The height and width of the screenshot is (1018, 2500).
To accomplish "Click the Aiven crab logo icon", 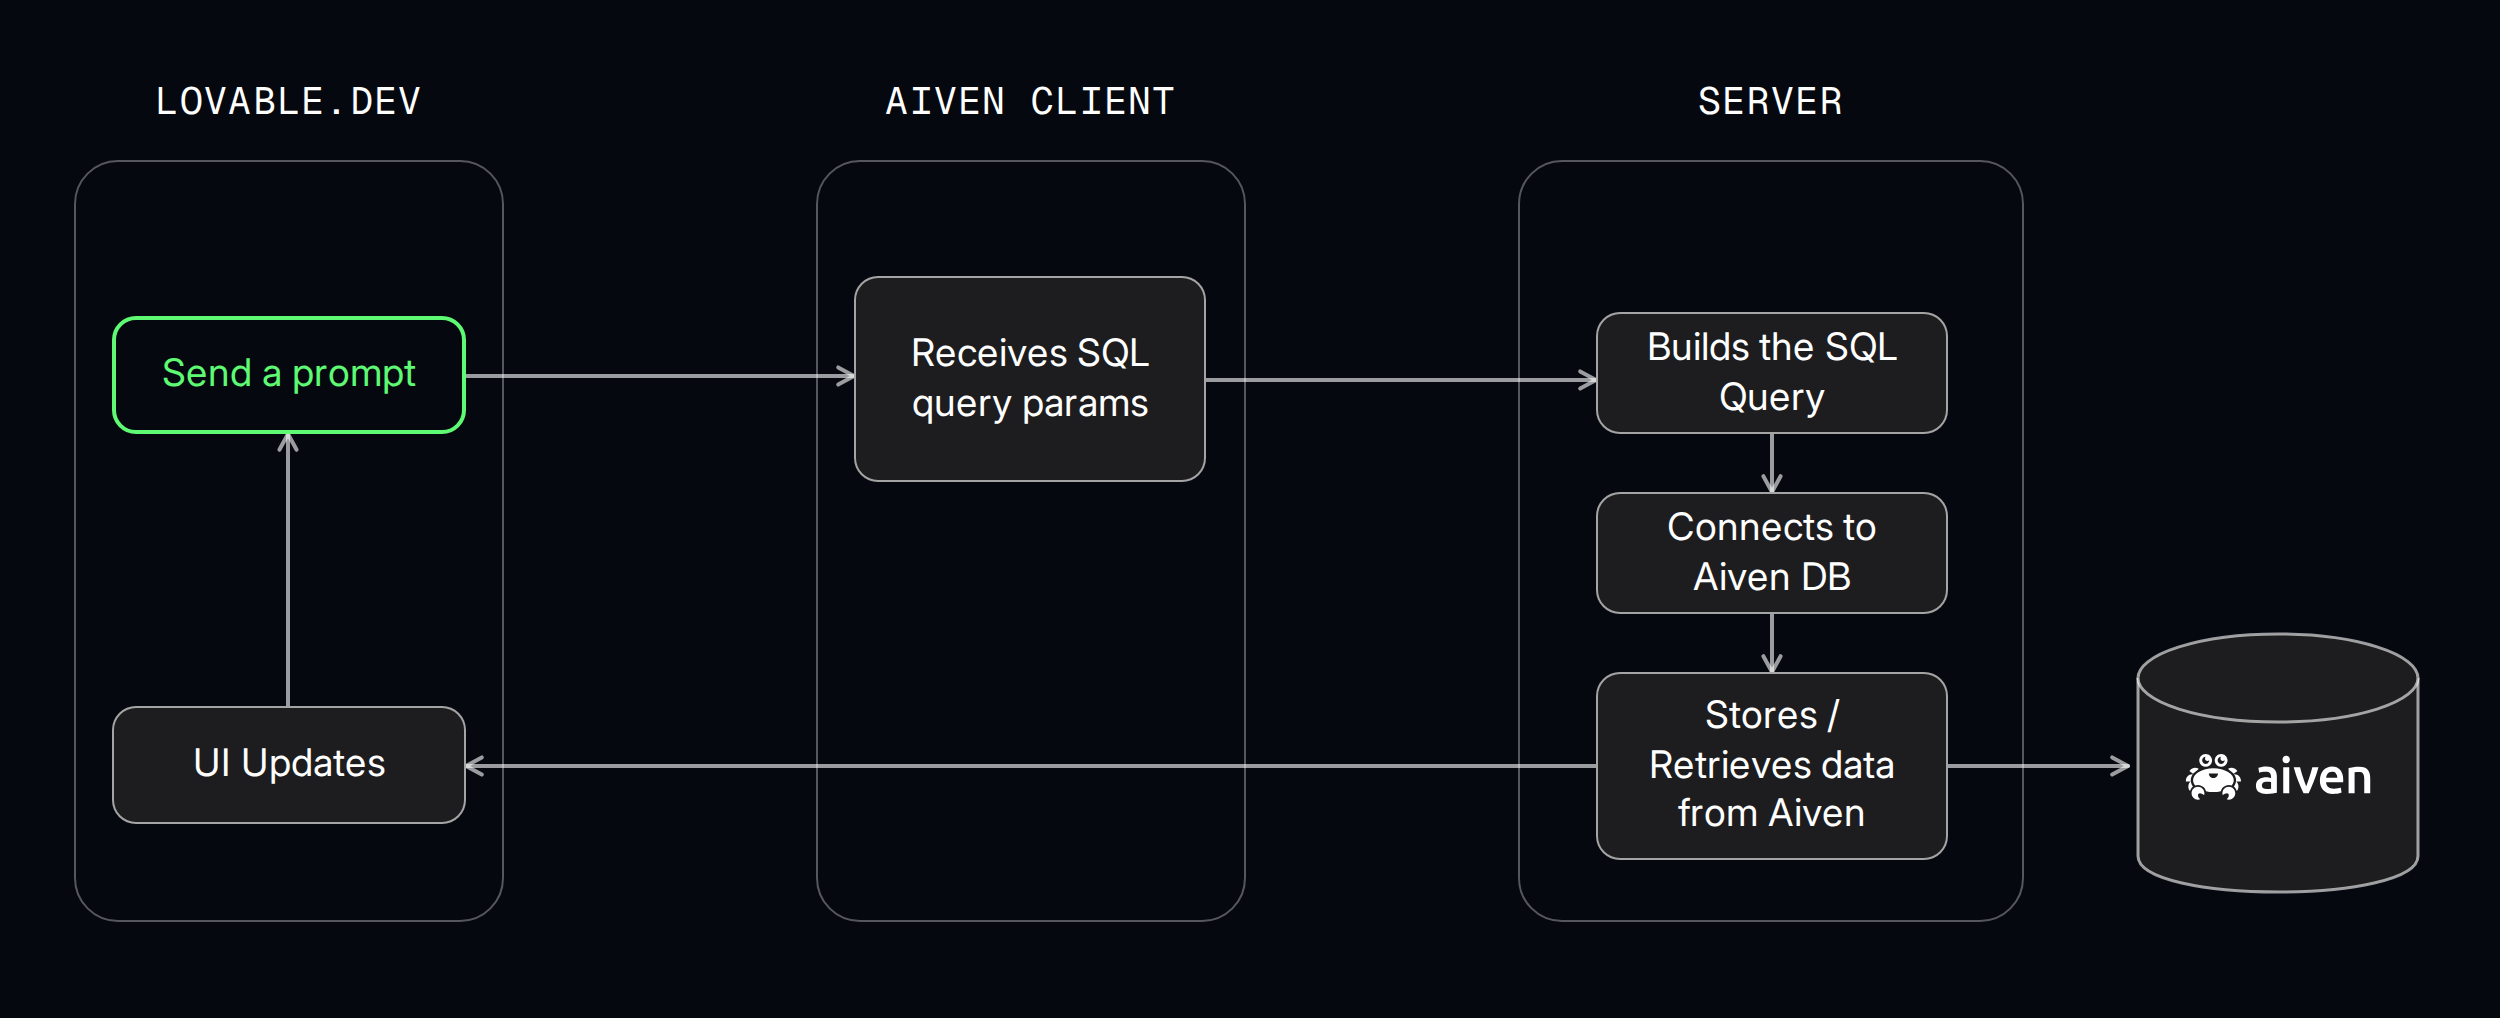I will 2213,777.
